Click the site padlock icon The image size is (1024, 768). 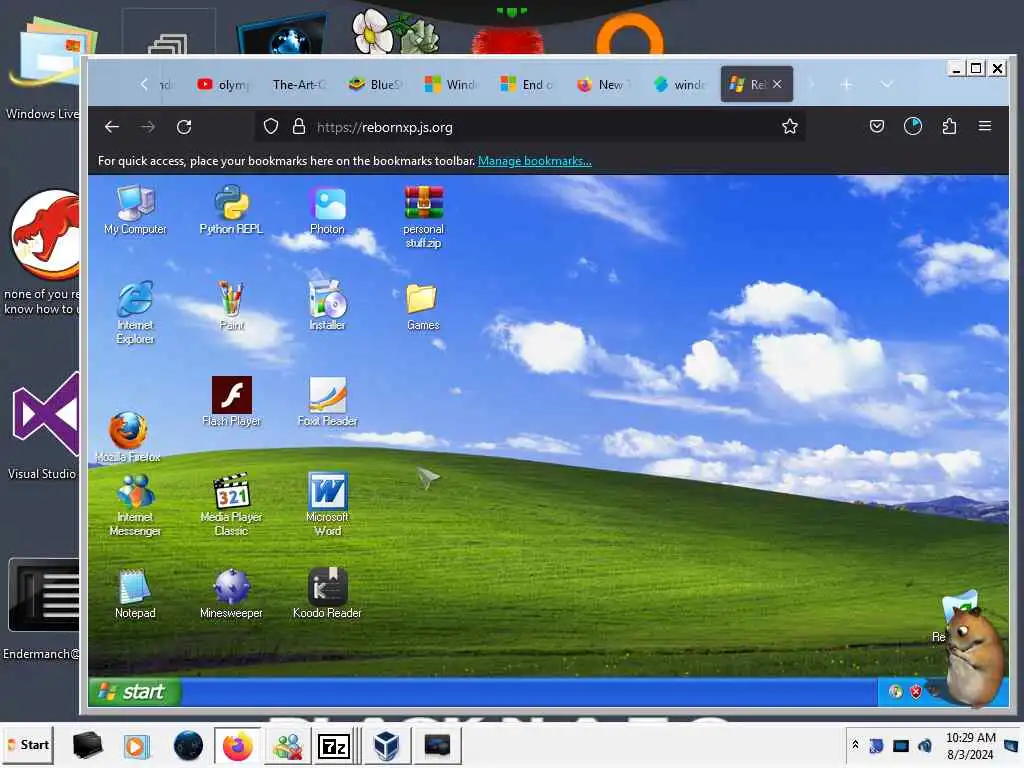[x=298, y=127]
